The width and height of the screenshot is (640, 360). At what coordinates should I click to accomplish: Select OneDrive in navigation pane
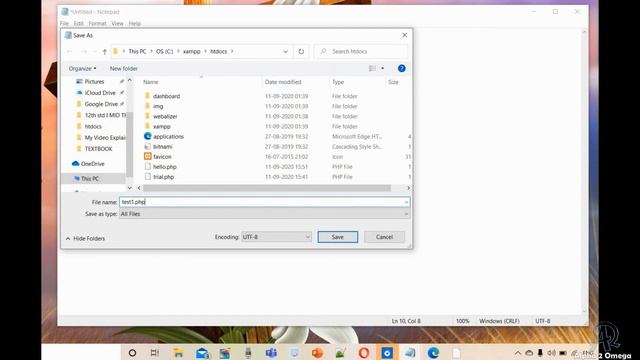pyautogui.click(x=93, y=164)
